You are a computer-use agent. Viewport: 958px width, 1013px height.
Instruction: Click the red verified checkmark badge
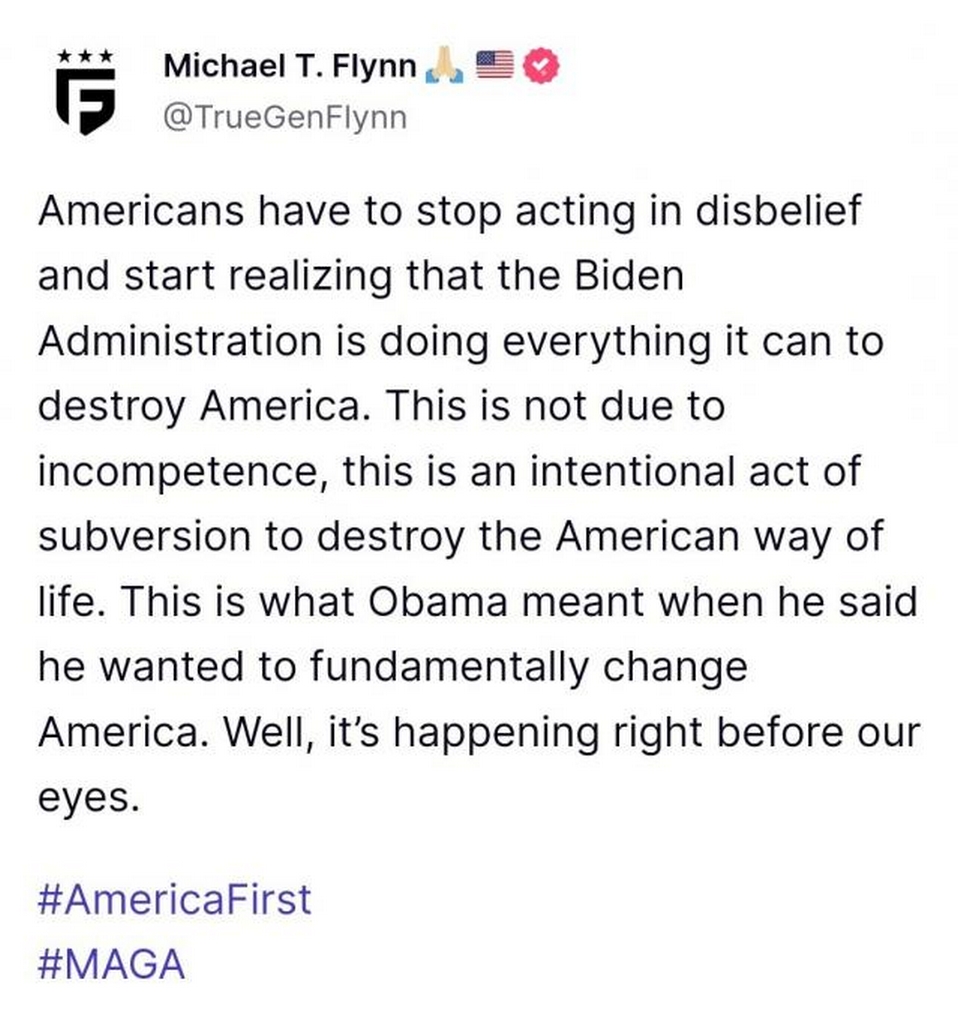click(541, 65)
